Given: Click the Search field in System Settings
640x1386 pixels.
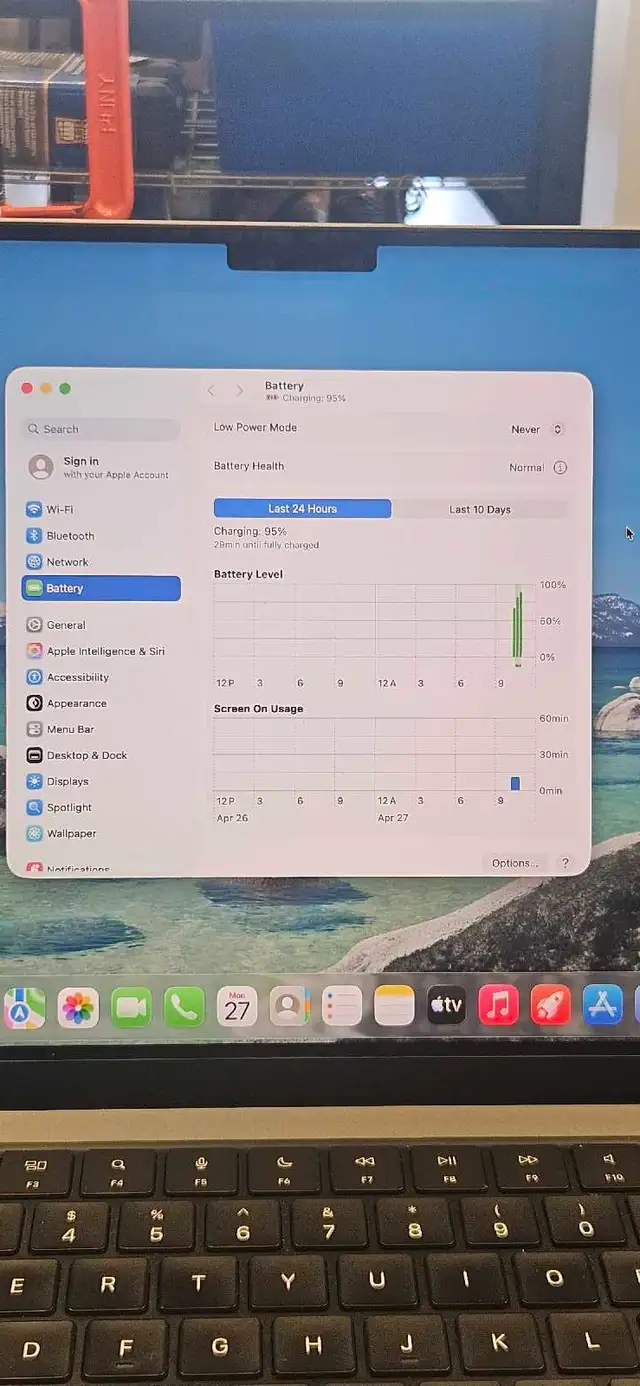Looking at the screenshot, I should coord(101,429).
